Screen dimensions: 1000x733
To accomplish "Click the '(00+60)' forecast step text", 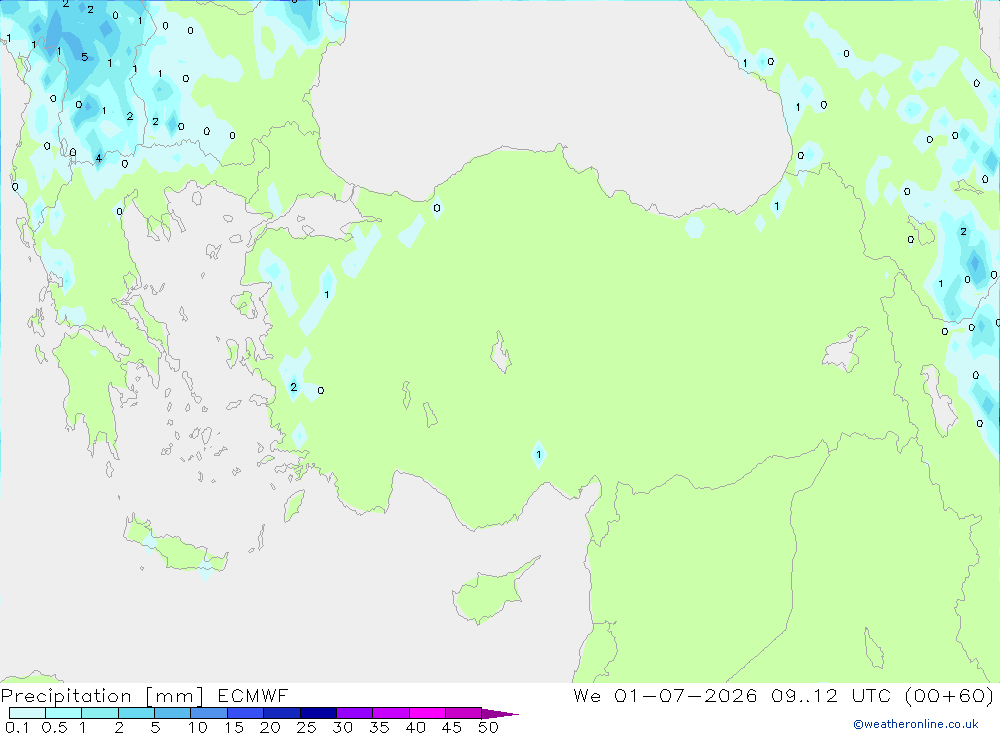I will pyautogui.click(x=950, y=696).
